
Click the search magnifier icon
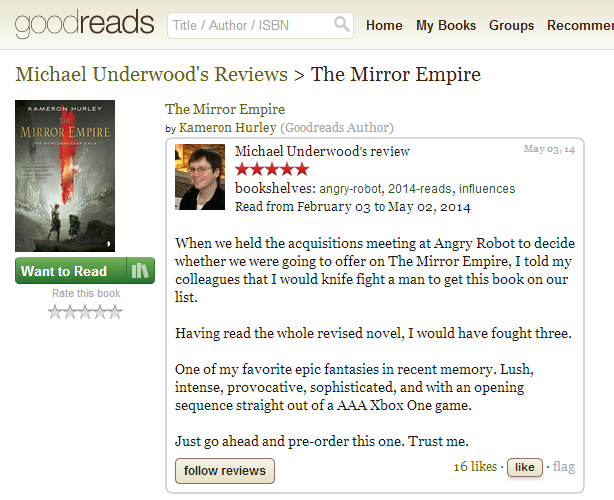[x=341, y=25]
